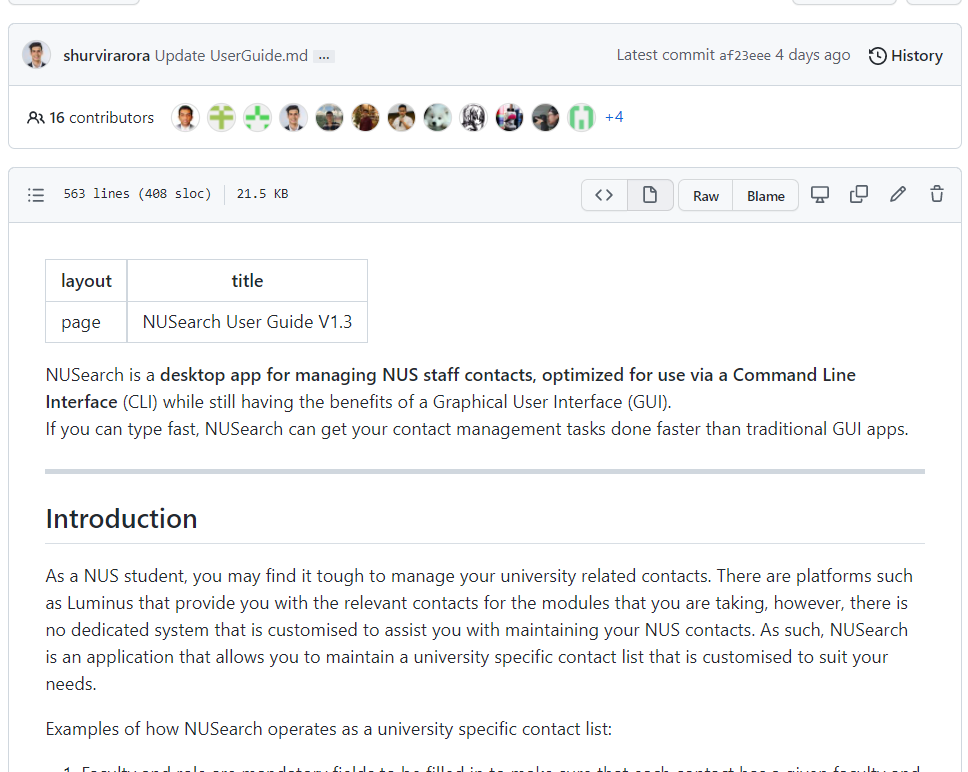Delete this file with trash icon
968x772 pixels.
point(937,195)
